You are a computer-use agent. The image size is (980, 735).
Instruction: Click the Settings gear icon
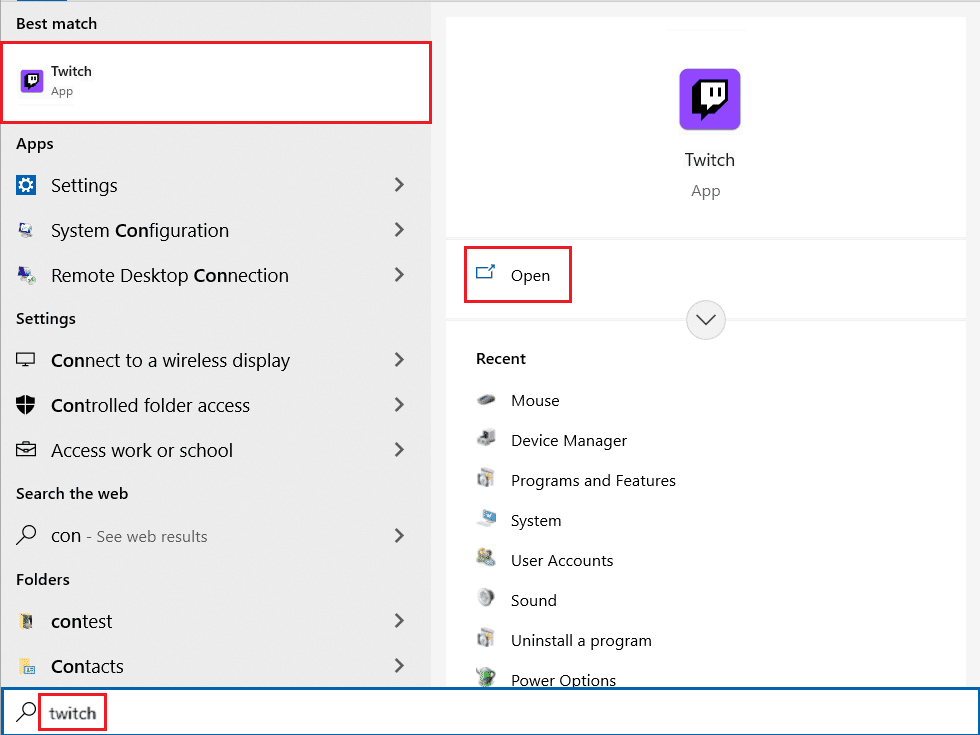pyautogui.click(x=26, y=185)
